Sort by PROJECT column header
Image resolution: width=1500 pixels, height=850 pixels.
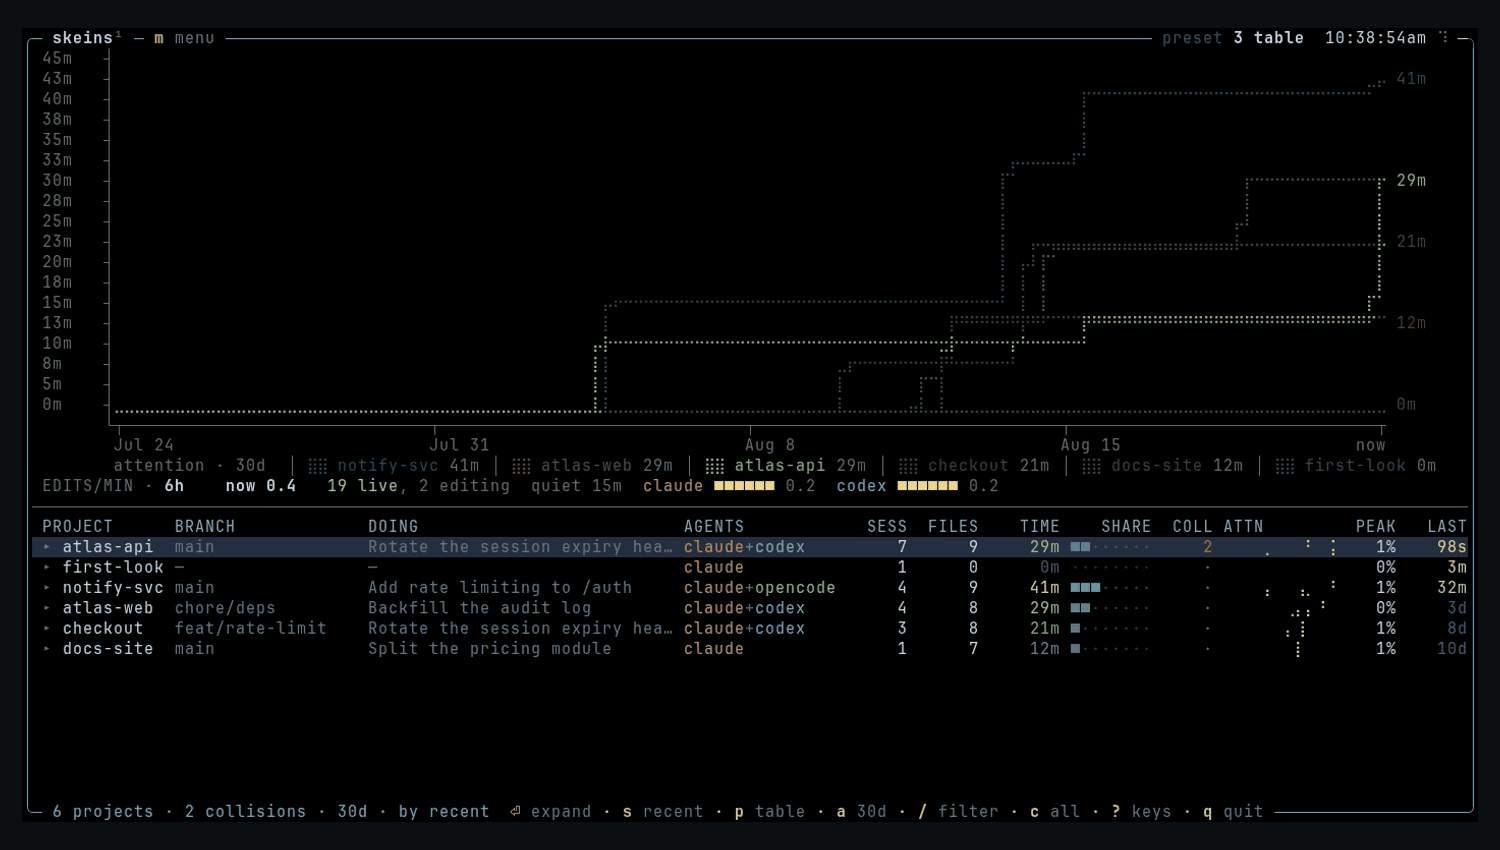78,526
